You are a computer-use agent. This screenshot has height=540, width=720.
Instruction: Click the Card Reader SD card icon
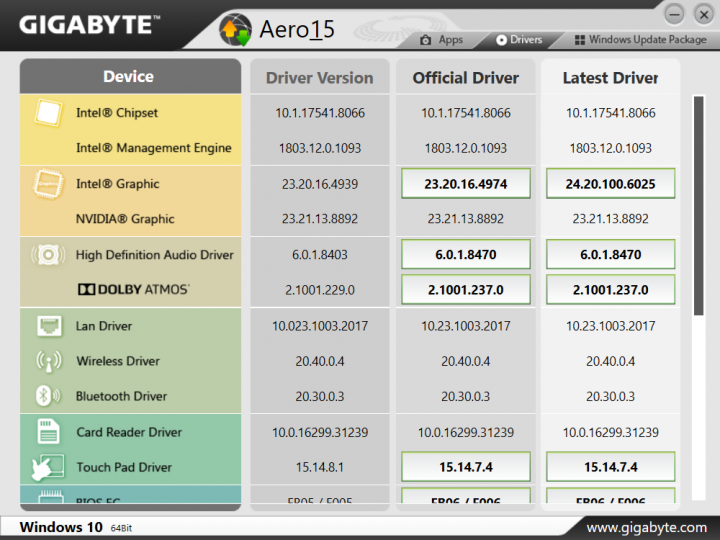(x=49, y=432)
